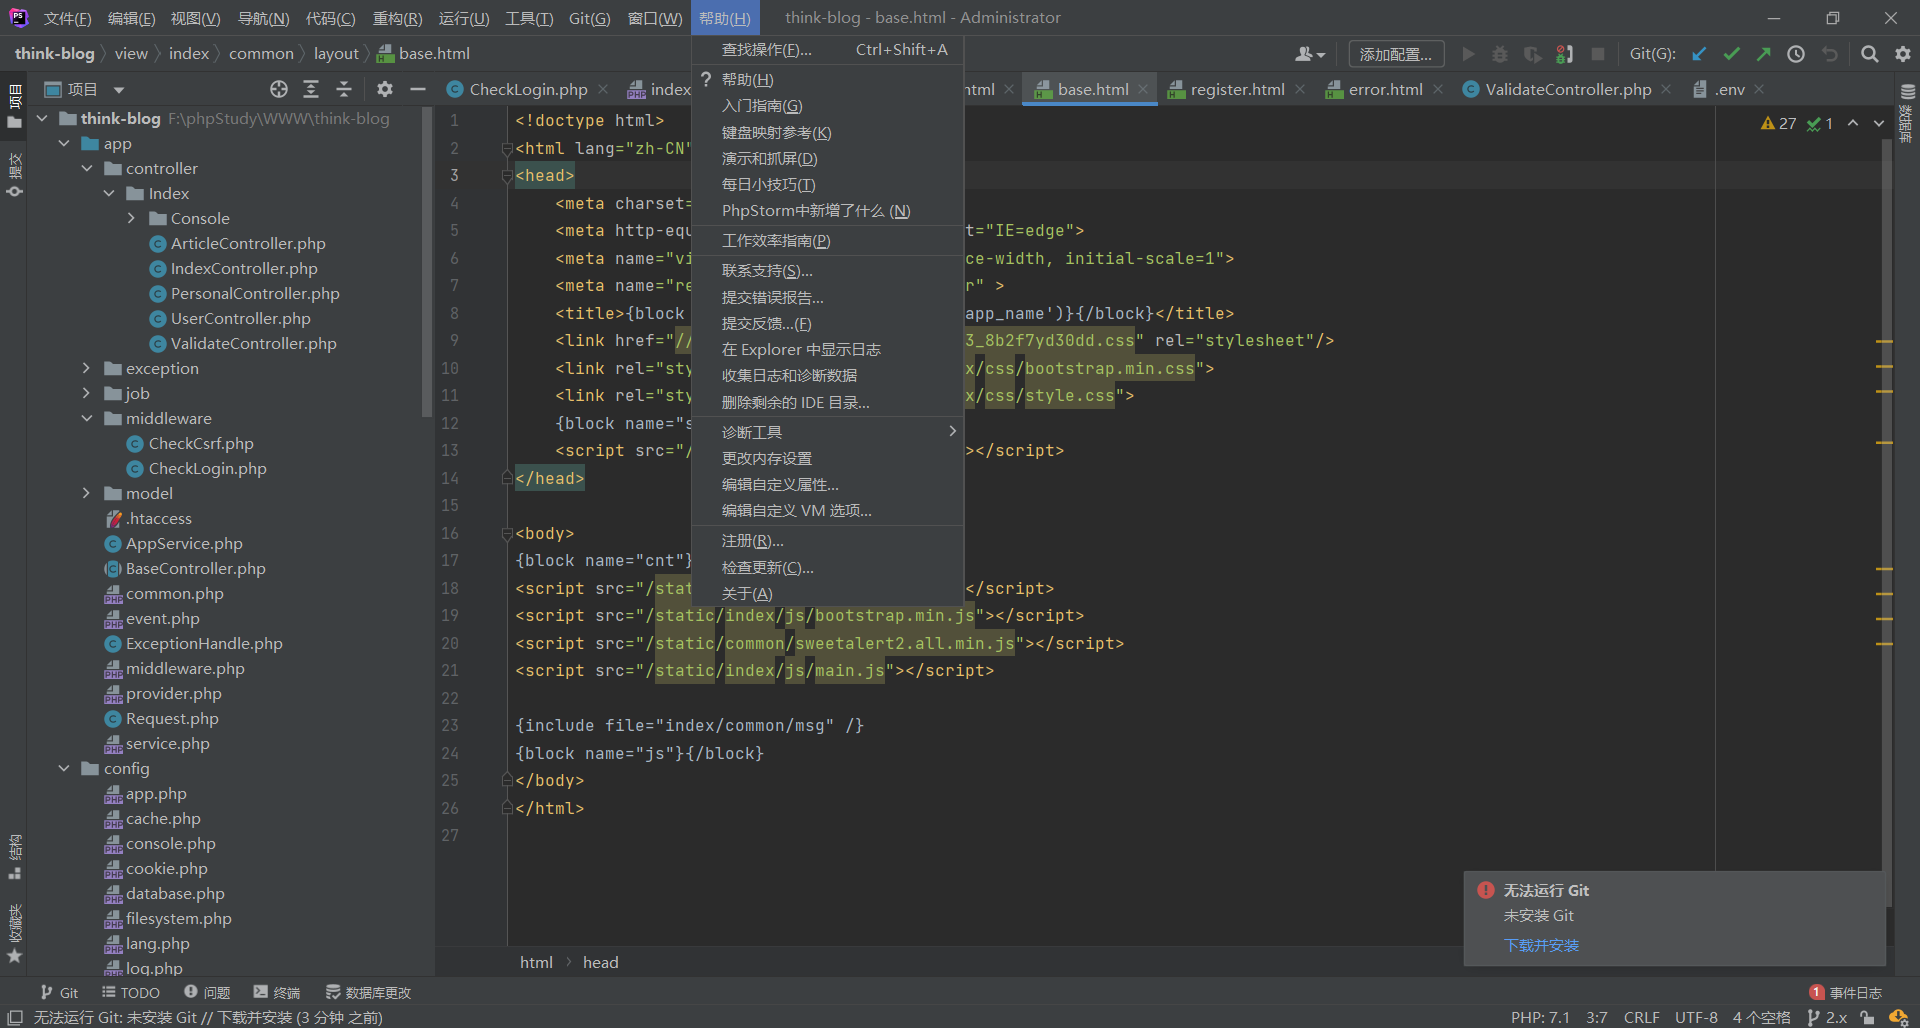Viewport: 1920px width, 1028px height.
Task: Click the Stop square icon
Action: [x=1598, y=54]
